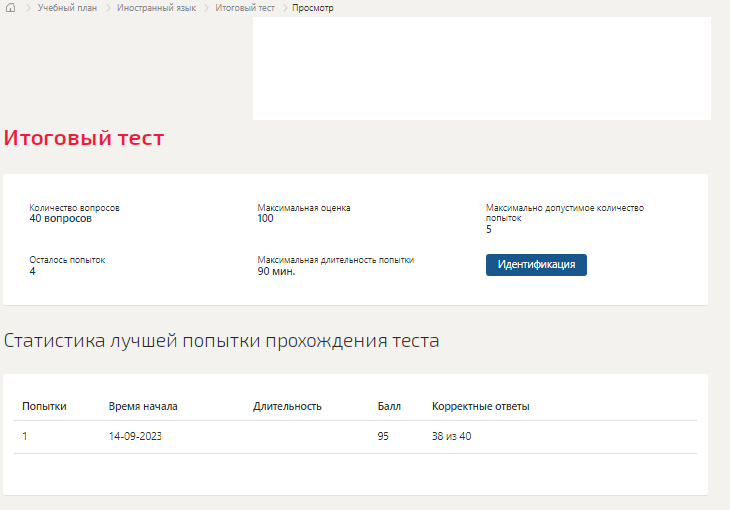Click the red Итоговый тест heading
The width and height of the screenshot is (730, 510).
tap(84, 138)
